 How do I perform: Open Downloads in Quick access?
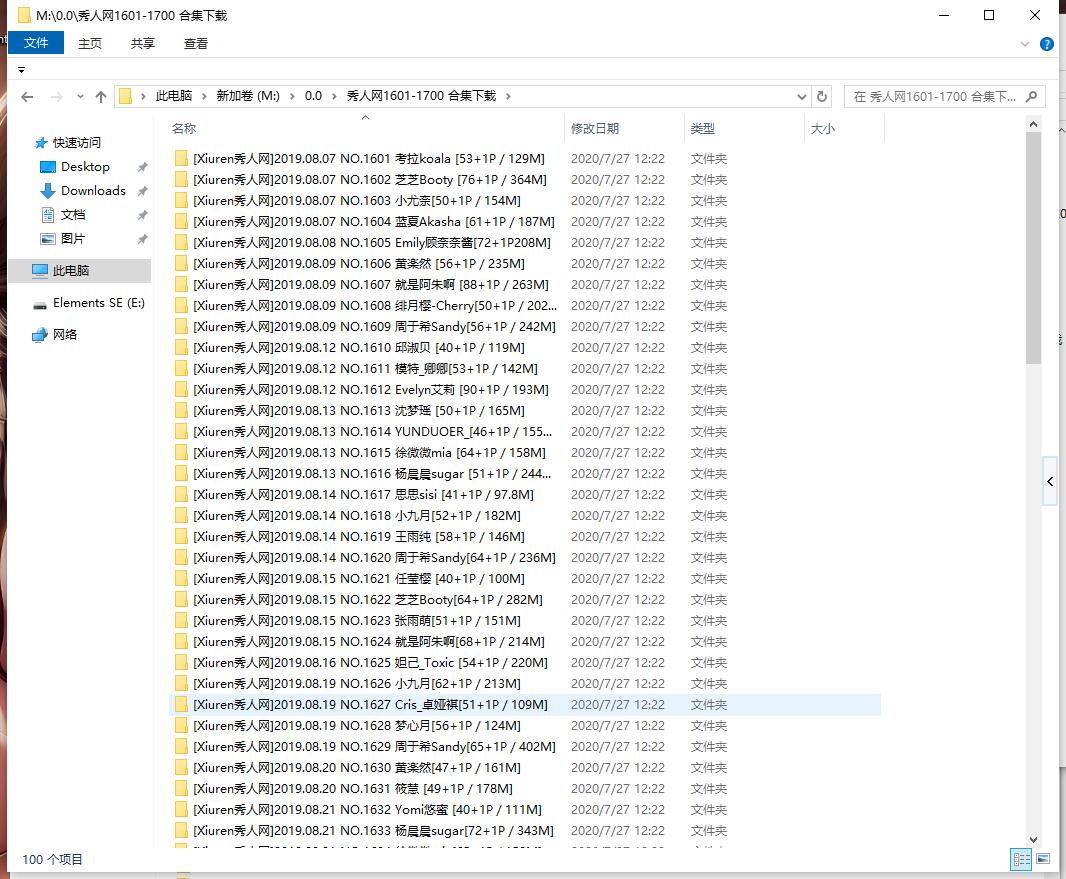point(93,191)
